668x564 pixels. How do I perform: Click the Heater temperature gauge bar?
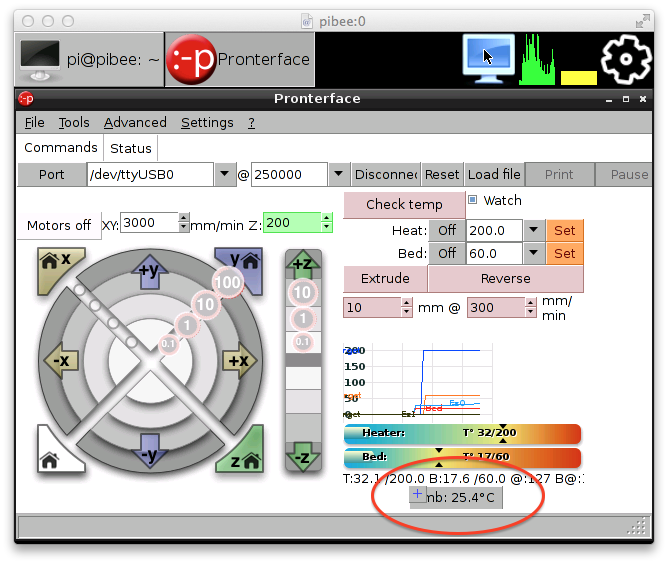pos(462,433)
